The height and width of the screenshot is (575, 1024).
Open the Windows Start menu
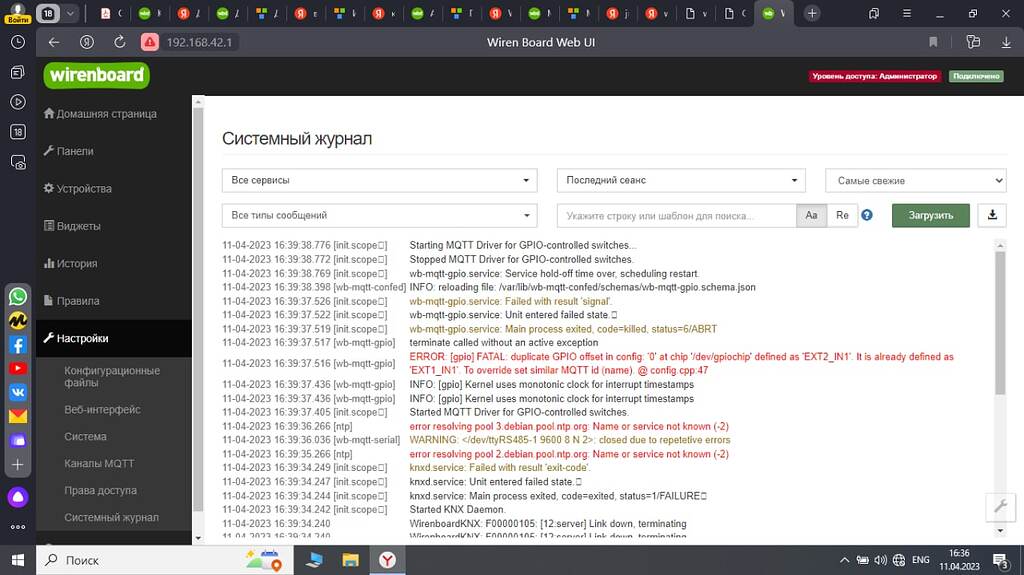click(18, 561)
